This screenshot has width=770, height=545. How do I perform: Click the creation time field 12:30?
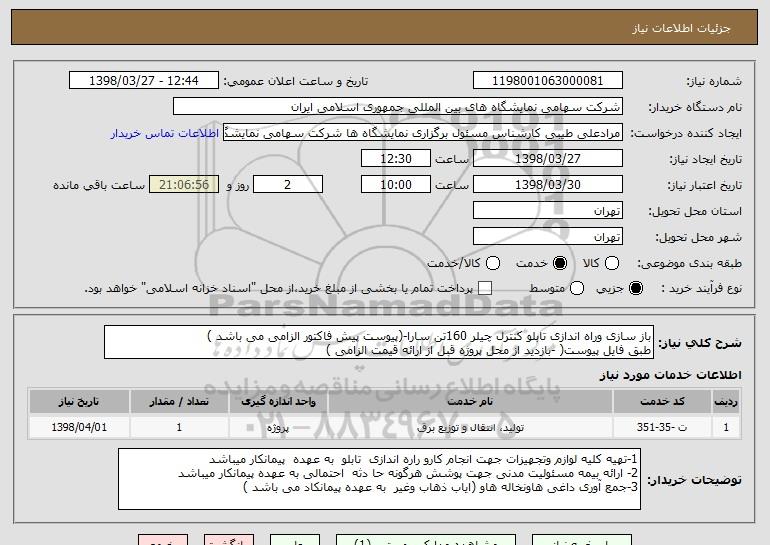(396, 159)
